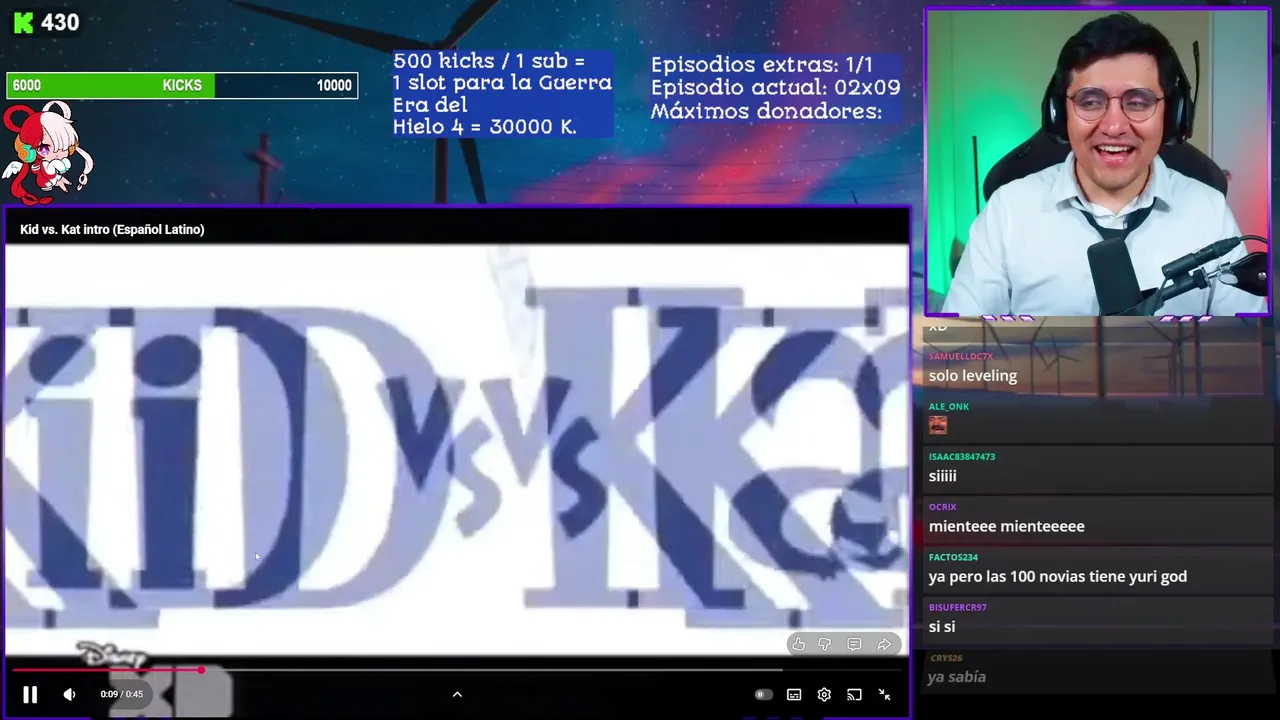
Task: Click chat username BISUFERCR97
Action: click(x=958, y=606)
